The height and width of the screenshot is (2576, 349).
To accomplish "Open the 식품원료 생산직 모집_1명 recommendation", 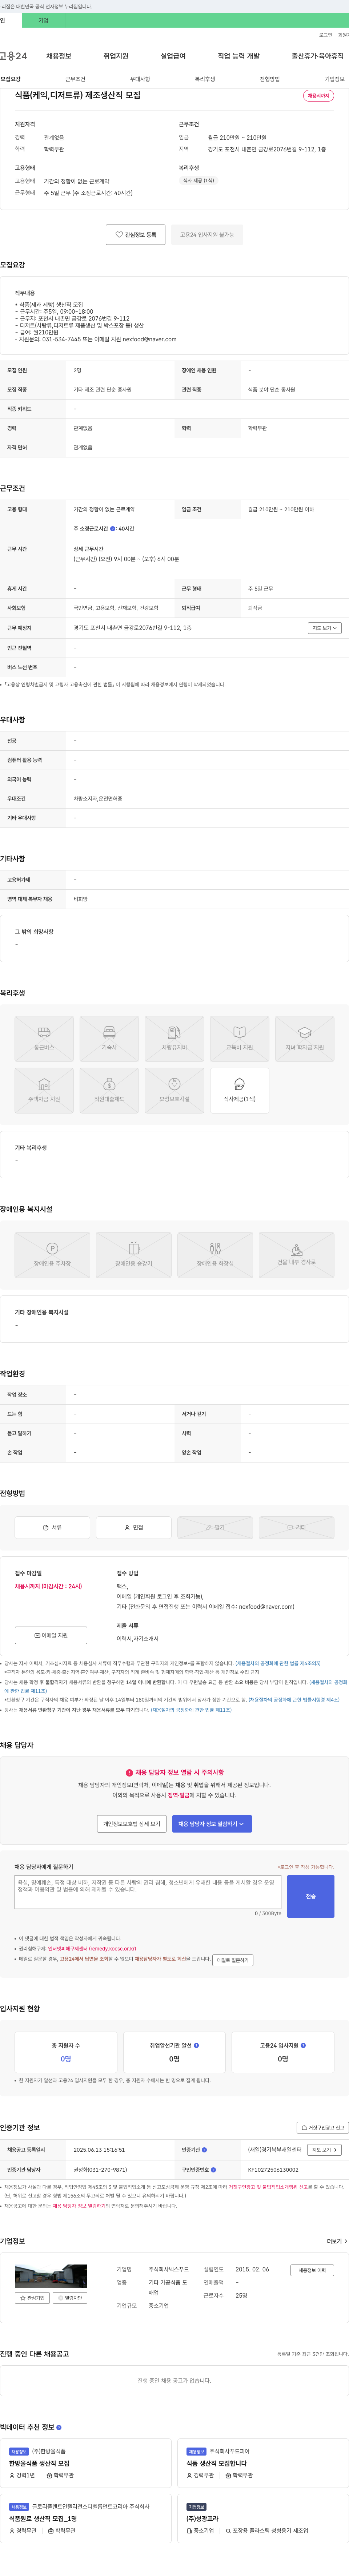I will click(43, 2518).
